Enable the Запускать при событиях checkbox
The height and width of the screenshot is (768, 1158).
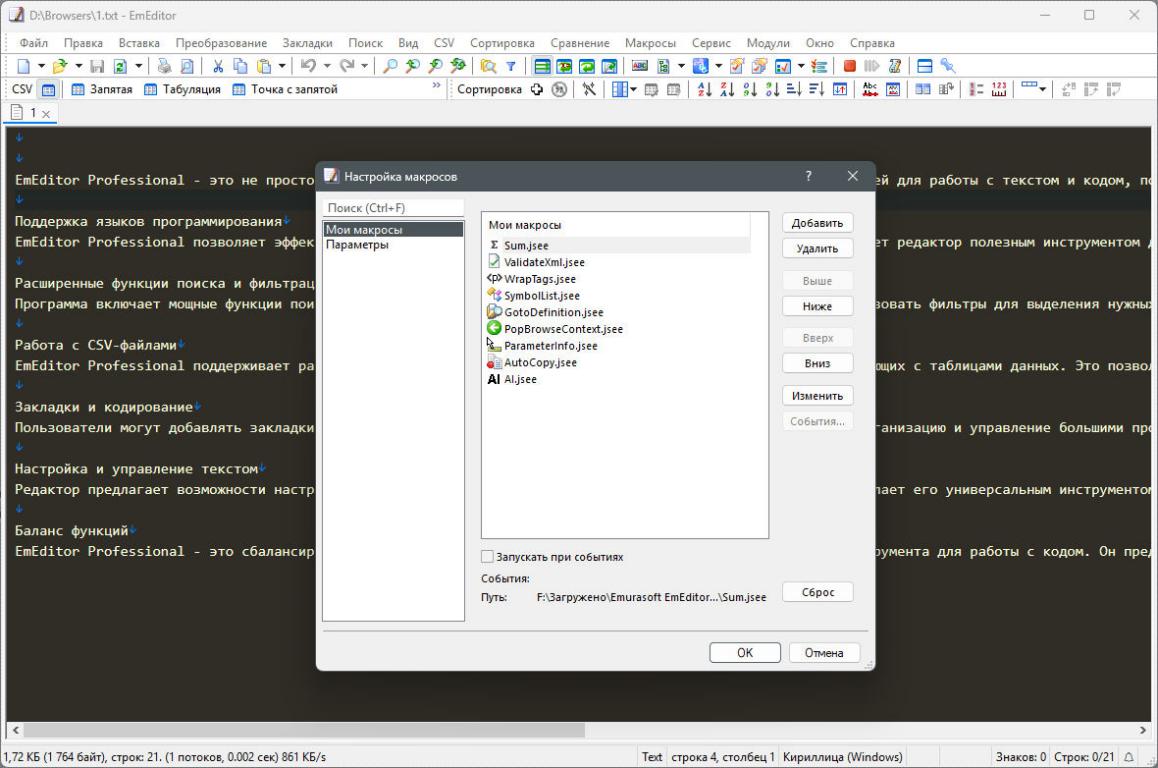point(488,557)
